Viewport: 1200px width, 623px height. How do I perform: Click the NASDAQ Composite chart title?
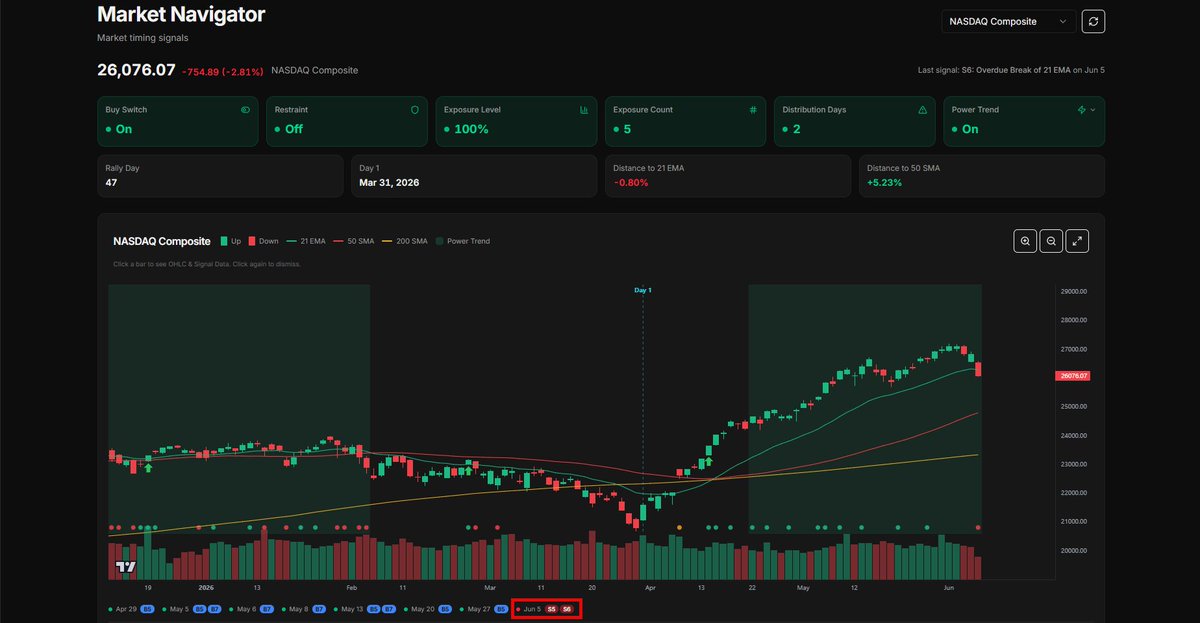(162, 241)
